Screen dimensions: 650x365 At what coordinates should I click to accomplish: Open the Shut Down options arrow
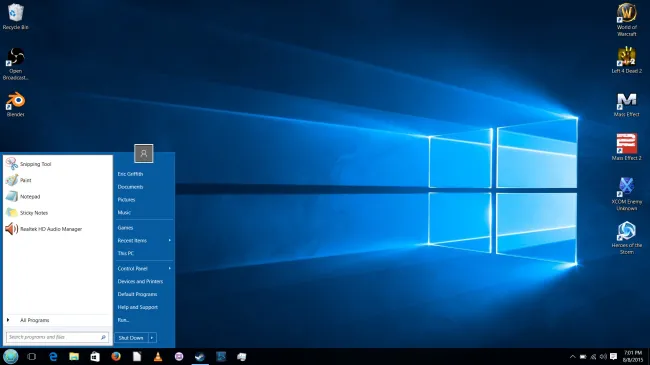pyautogui.click(x=152, y=338)
